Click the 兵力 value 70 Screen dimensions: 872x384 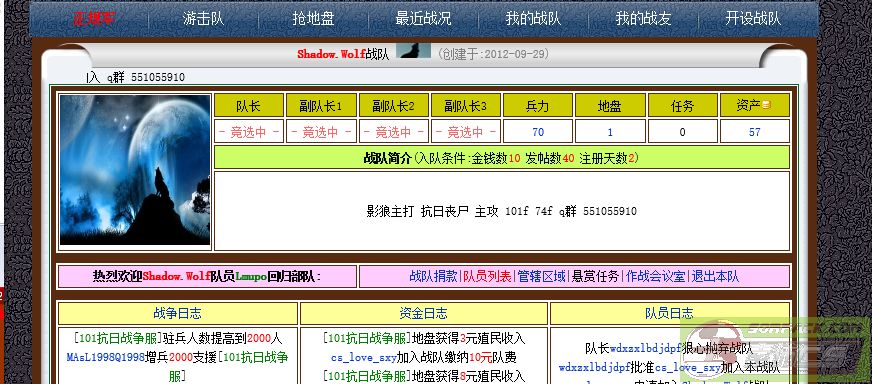(538, 132)
